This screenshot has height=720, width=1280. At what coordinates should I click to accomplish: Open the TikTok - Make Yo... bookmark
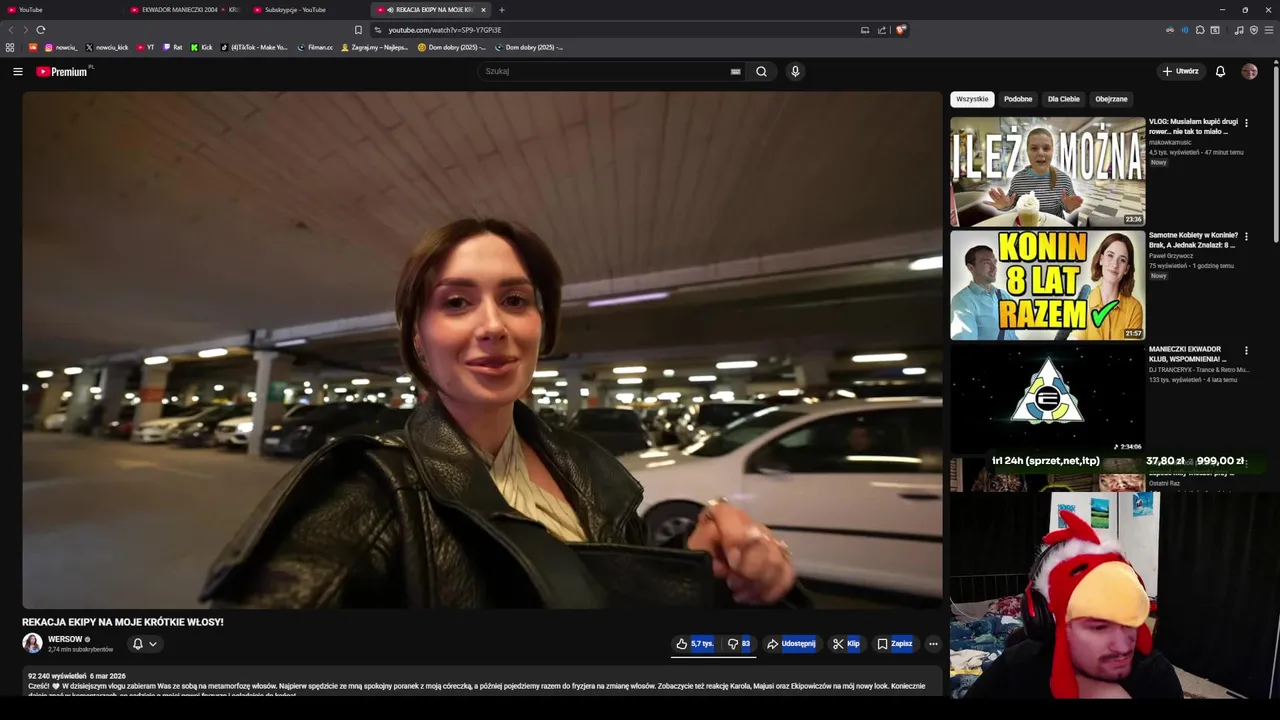click(253, 47)
